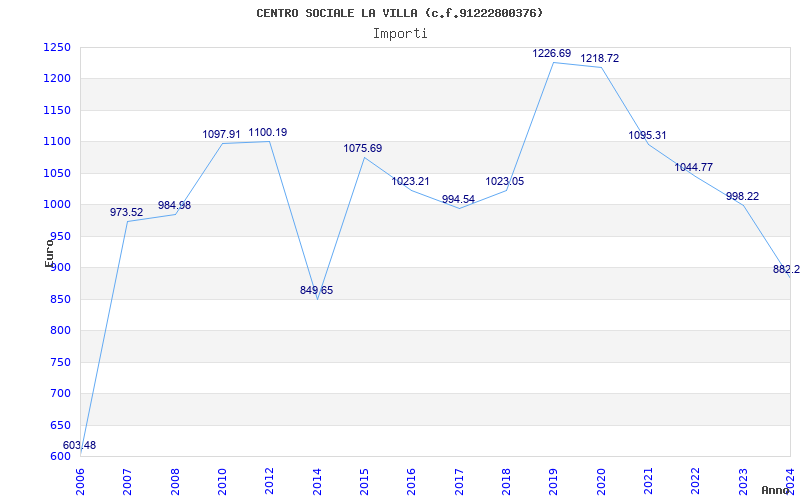Select the 1023.21 data label
Image resolution: width=800 pixels, height=500 pixels.
(x=410, y=181)
